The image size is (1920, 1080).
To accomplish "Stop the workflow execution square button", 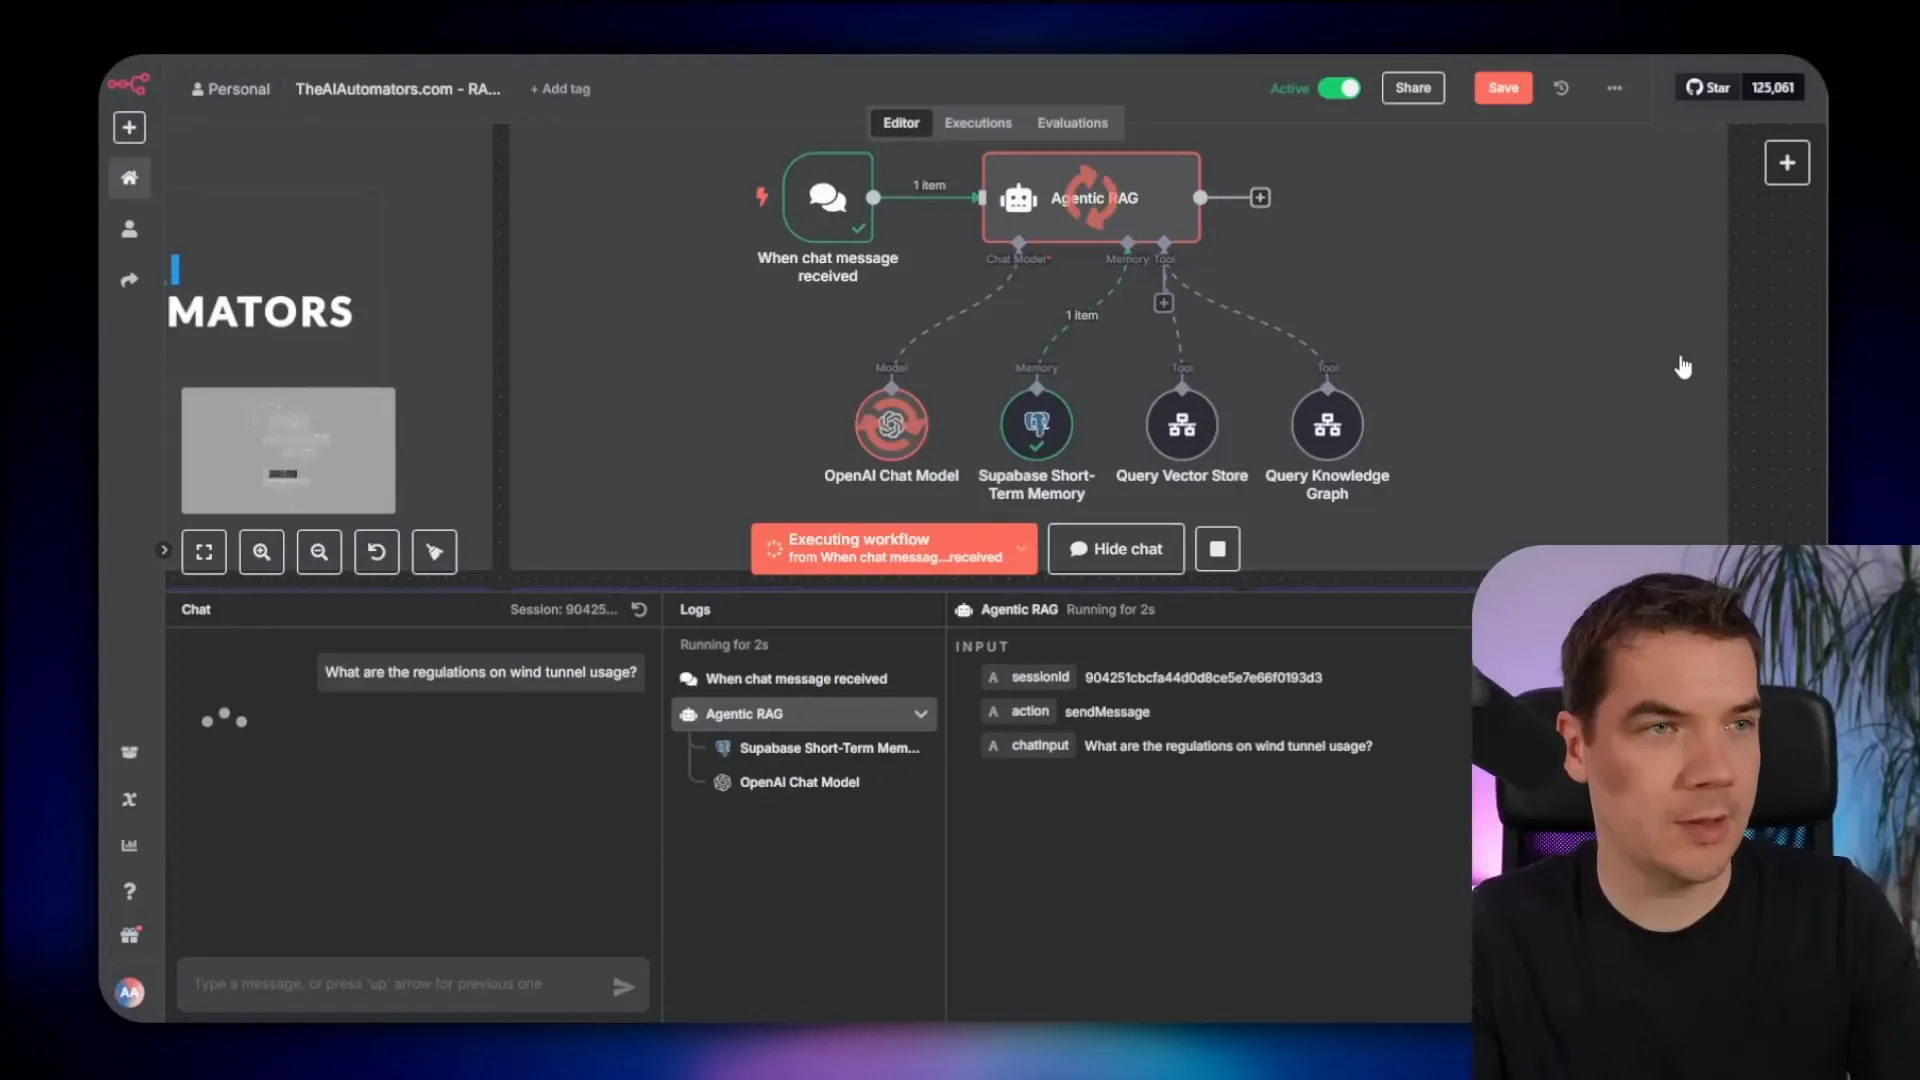I will (1217, 549).
